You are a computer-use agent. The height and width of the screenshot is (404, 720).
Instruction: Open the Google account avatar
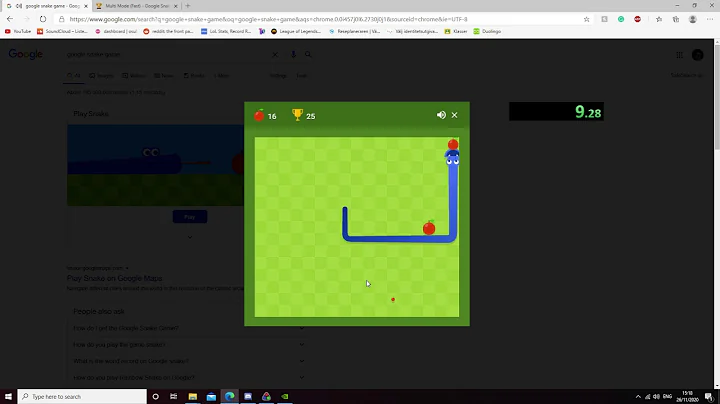[x=698, y=55]
